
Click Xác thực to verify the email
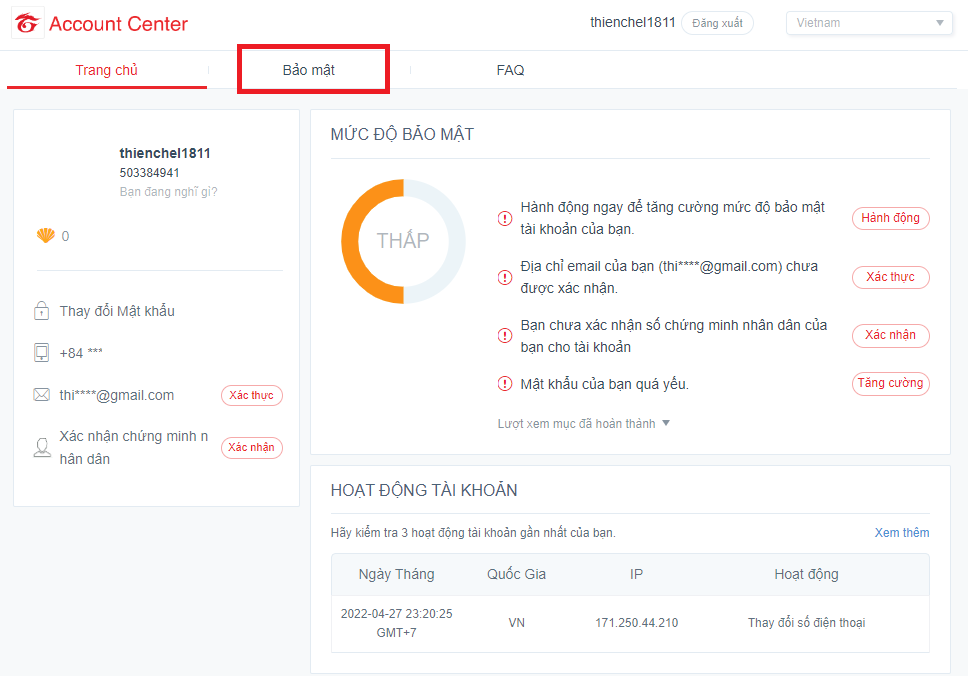[251, 395]
